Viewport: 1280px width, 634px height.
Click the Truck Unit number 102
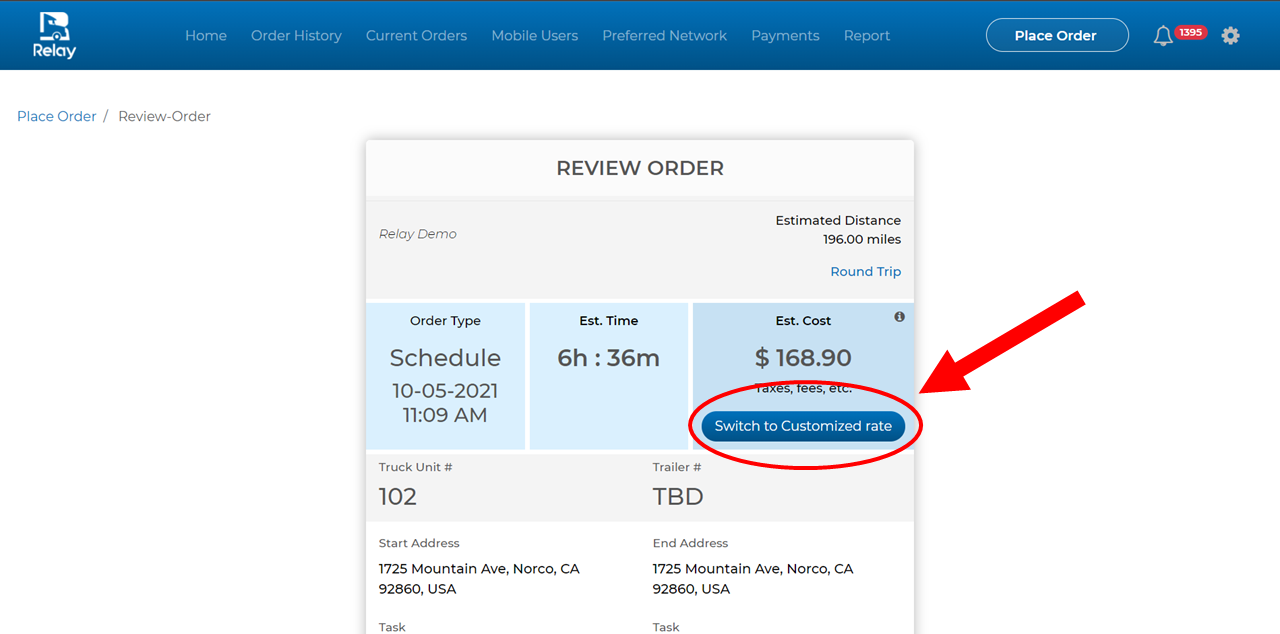pos(398,496)
